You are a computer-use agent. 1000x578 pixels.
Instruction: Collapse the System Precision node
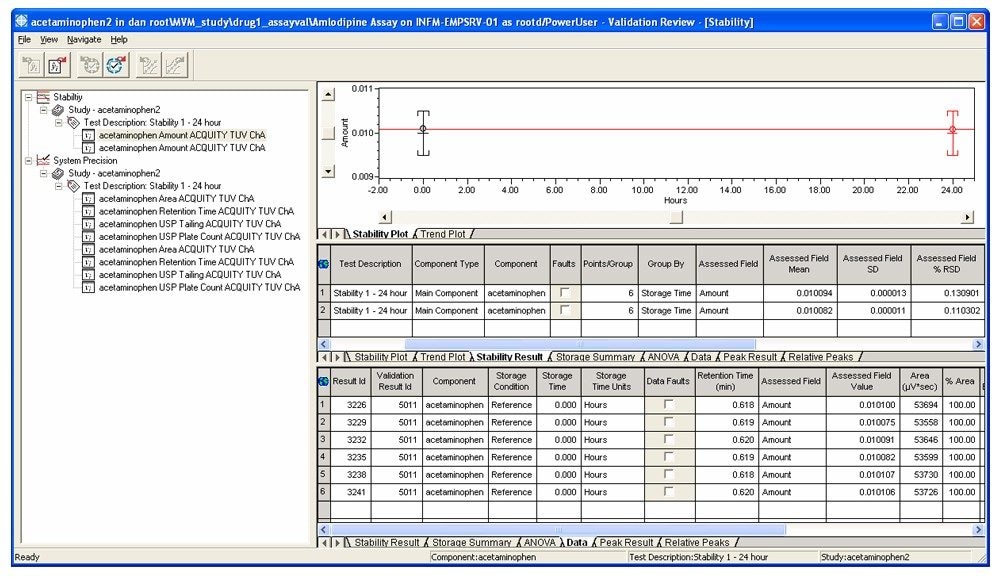pos(28,161)
